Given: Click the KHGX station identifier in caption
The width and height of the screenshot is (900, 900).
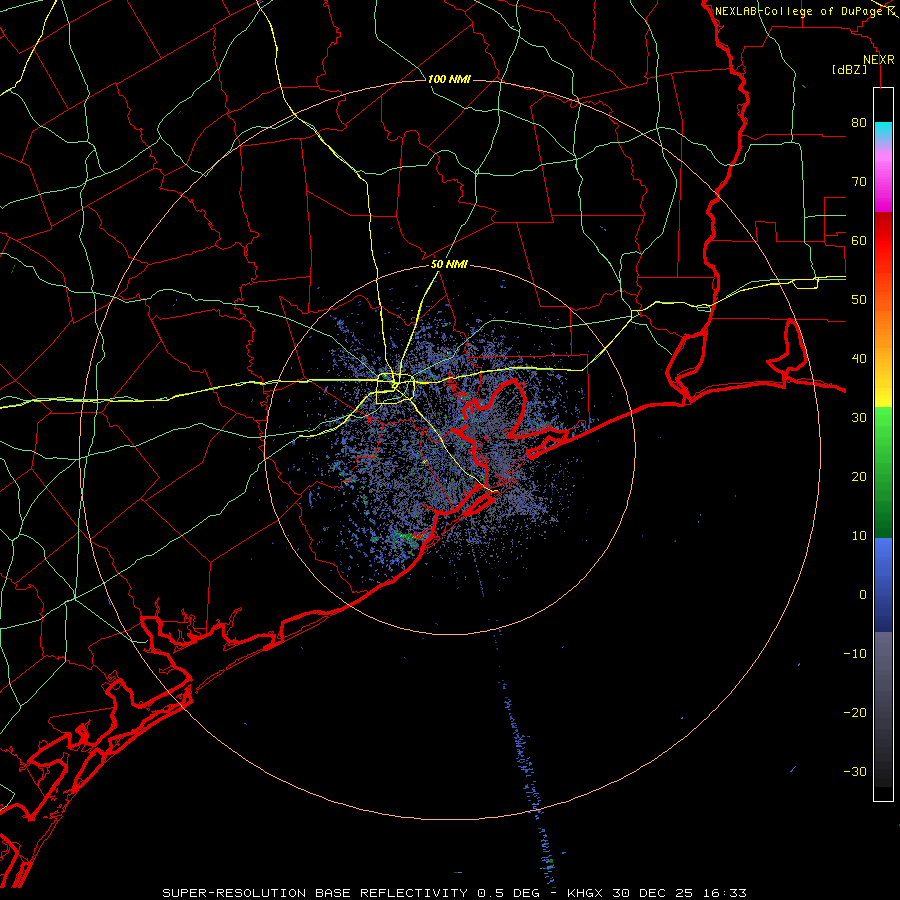Looking at the screenshot, I should (x=587, y=893).
